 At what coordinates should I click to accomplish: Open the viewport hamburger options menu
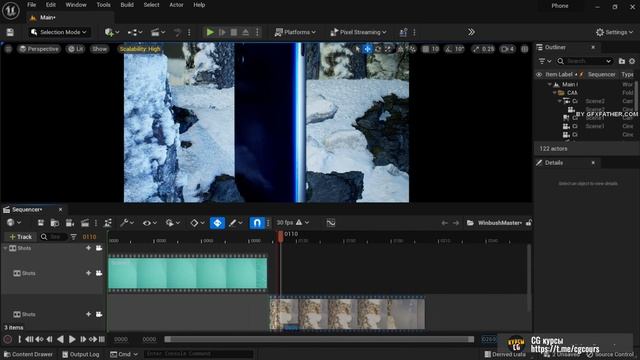click(8, 49)
